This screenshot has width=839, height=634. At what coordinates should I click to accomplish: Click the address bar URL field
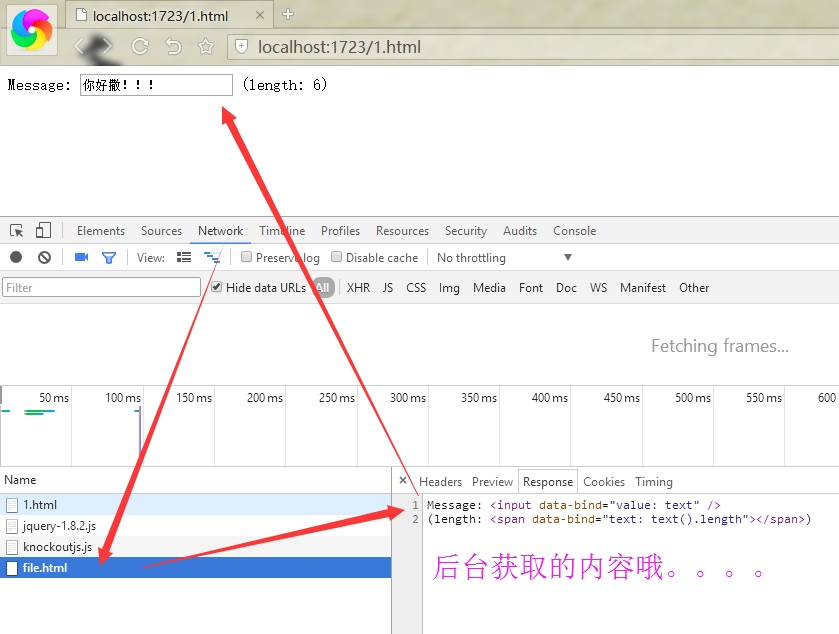pyautogui.click(x=535, y=47)
